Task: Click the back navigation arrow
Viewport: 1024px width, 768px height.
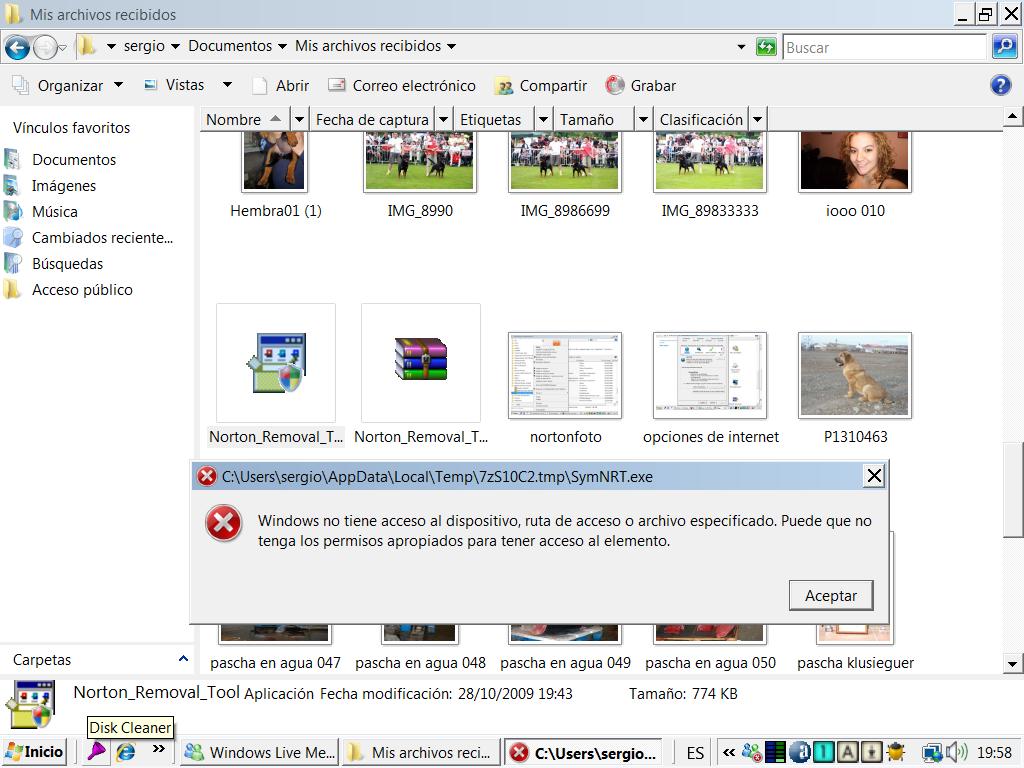Action: (17, 47)
